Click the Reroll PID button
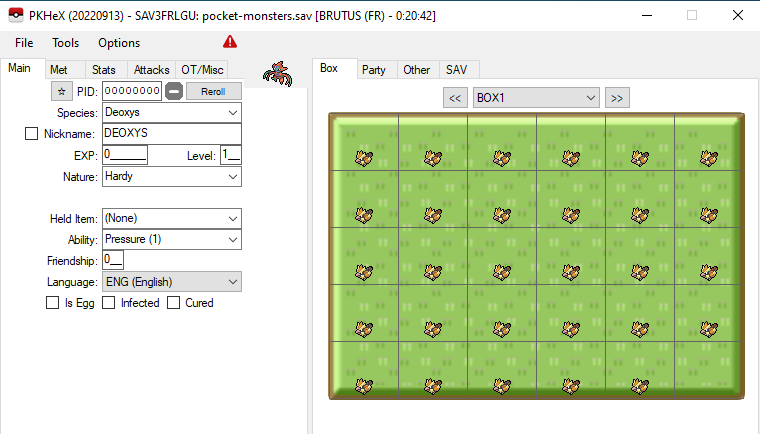Screen dimensions: 760x434 213,91
